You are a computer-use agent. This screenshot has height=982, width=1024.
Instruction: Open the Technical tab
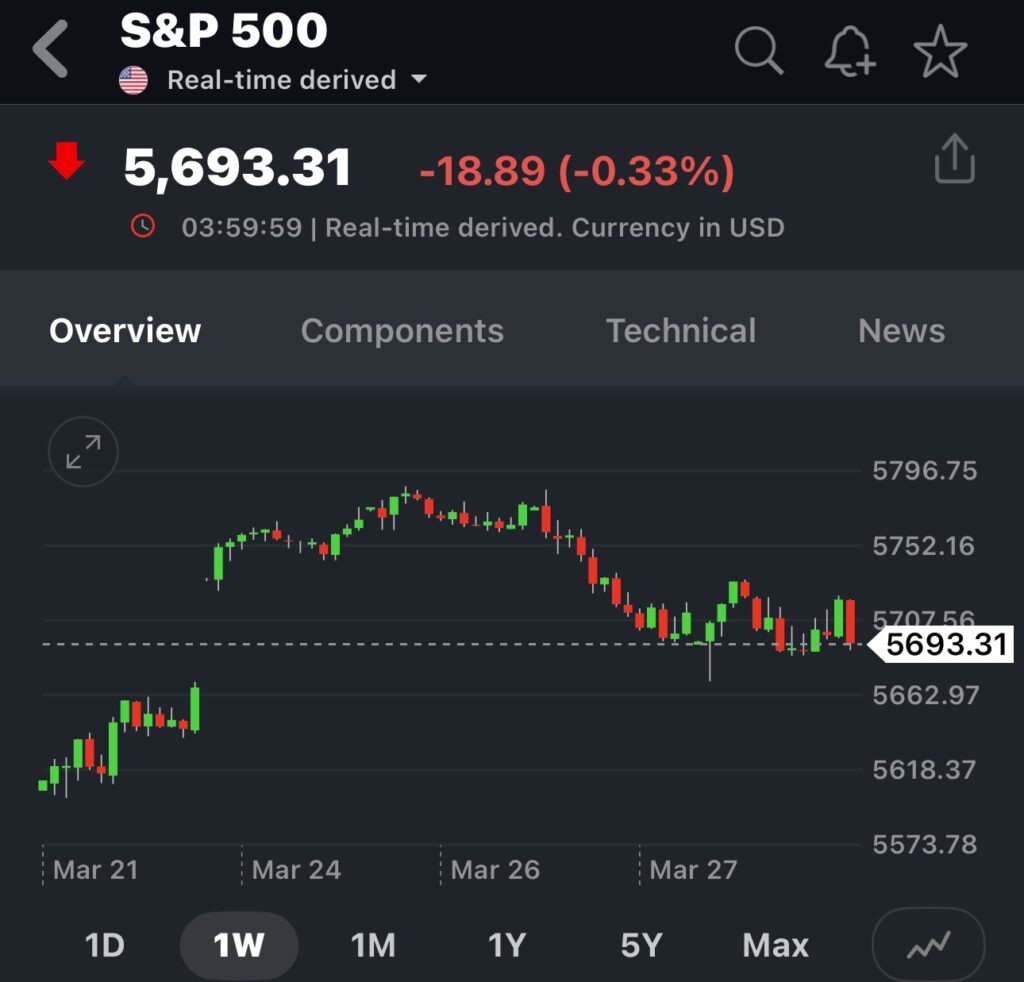[x=681, y=331]
